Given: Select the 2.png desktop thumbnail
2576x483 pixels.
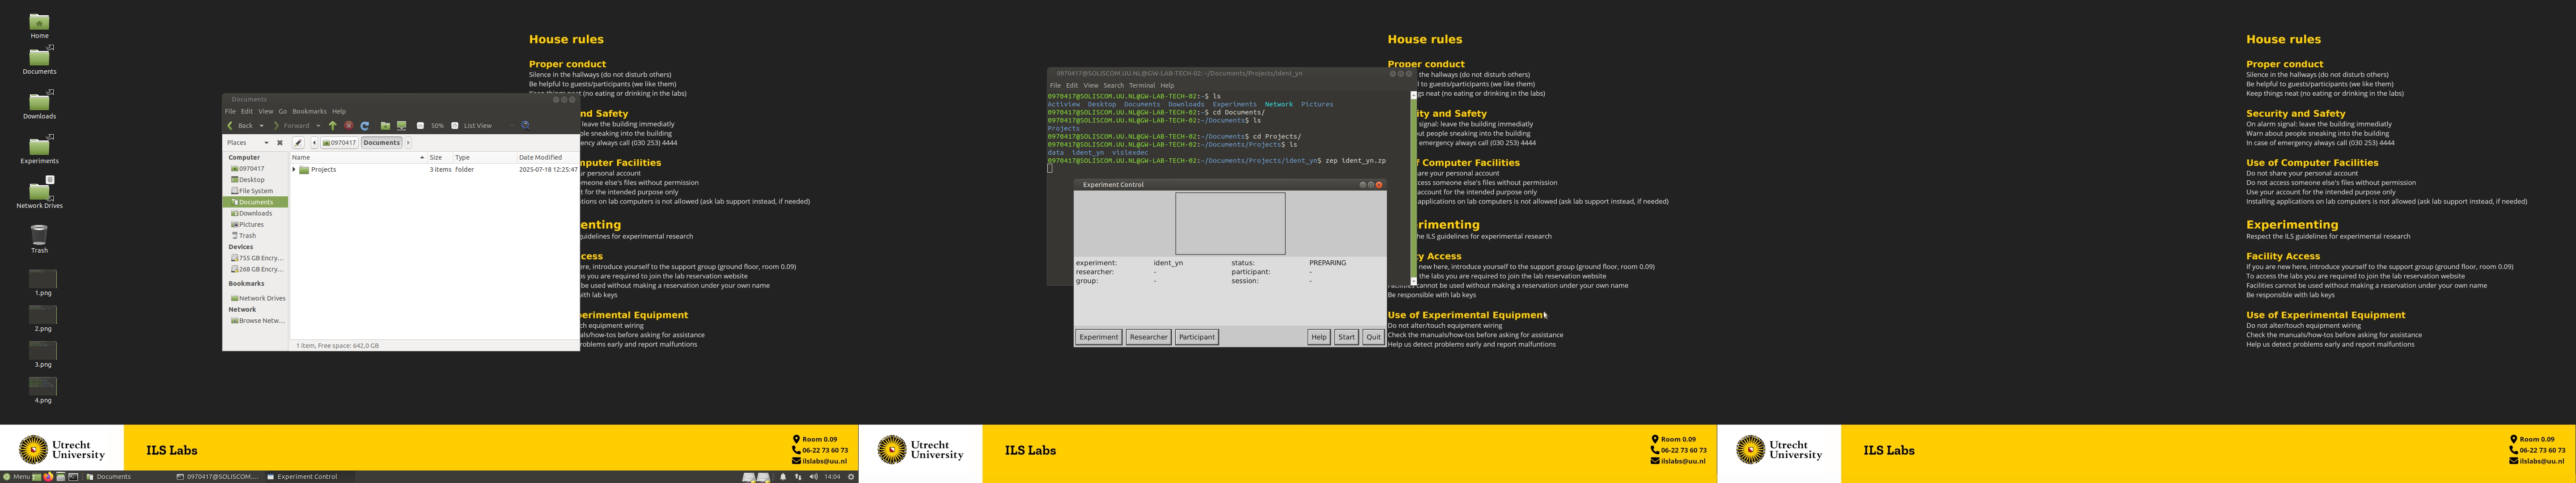Looking at the screenshot, I should tap(43, 319).
